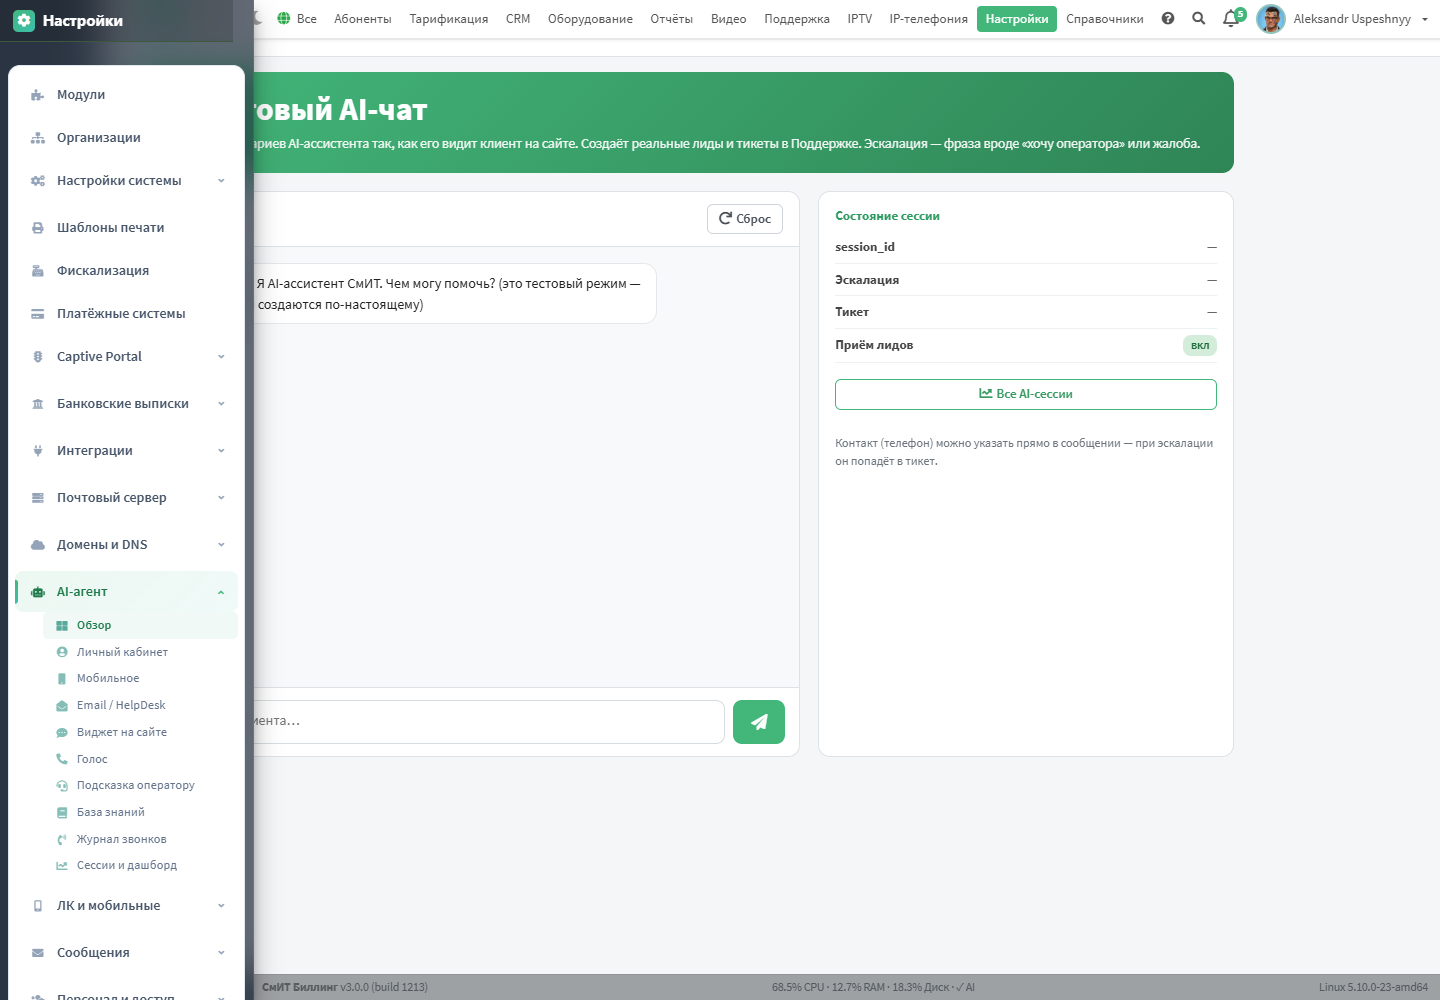The width and height of the screenshot is (1440, 1000).
Task: Open notifications bell with badge
Action: [x=1233, y=17]
